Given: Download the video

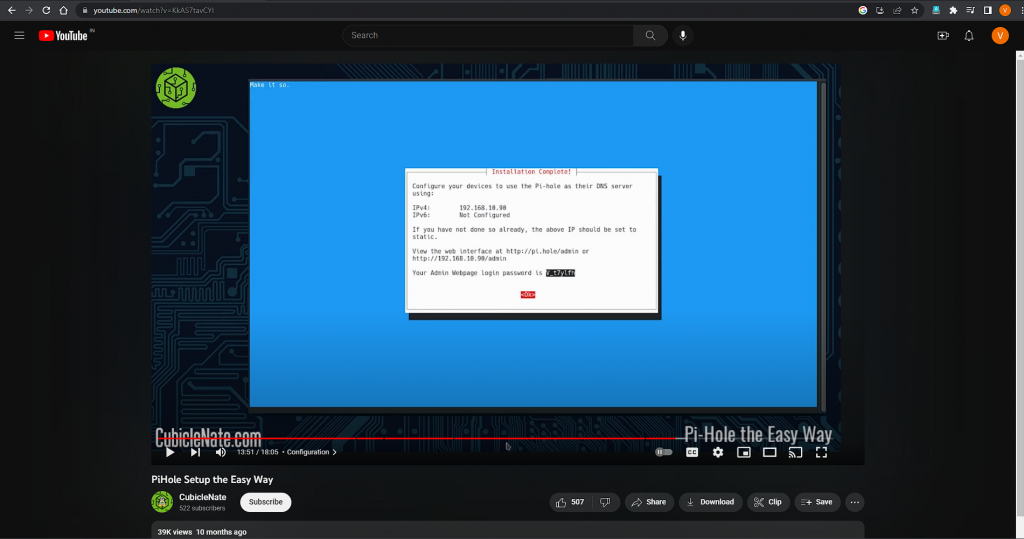Looking at the screenshot, I should click(711, 502).
